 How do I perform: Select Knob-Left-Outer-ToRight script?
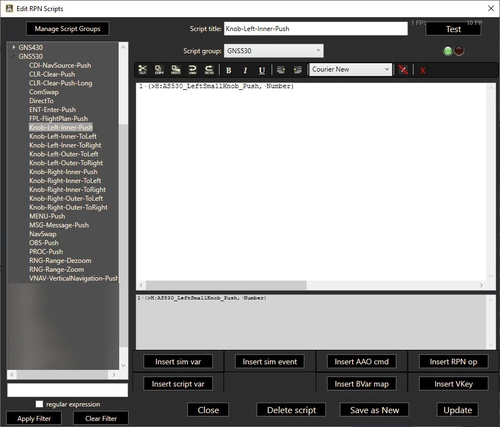(66, 163)
